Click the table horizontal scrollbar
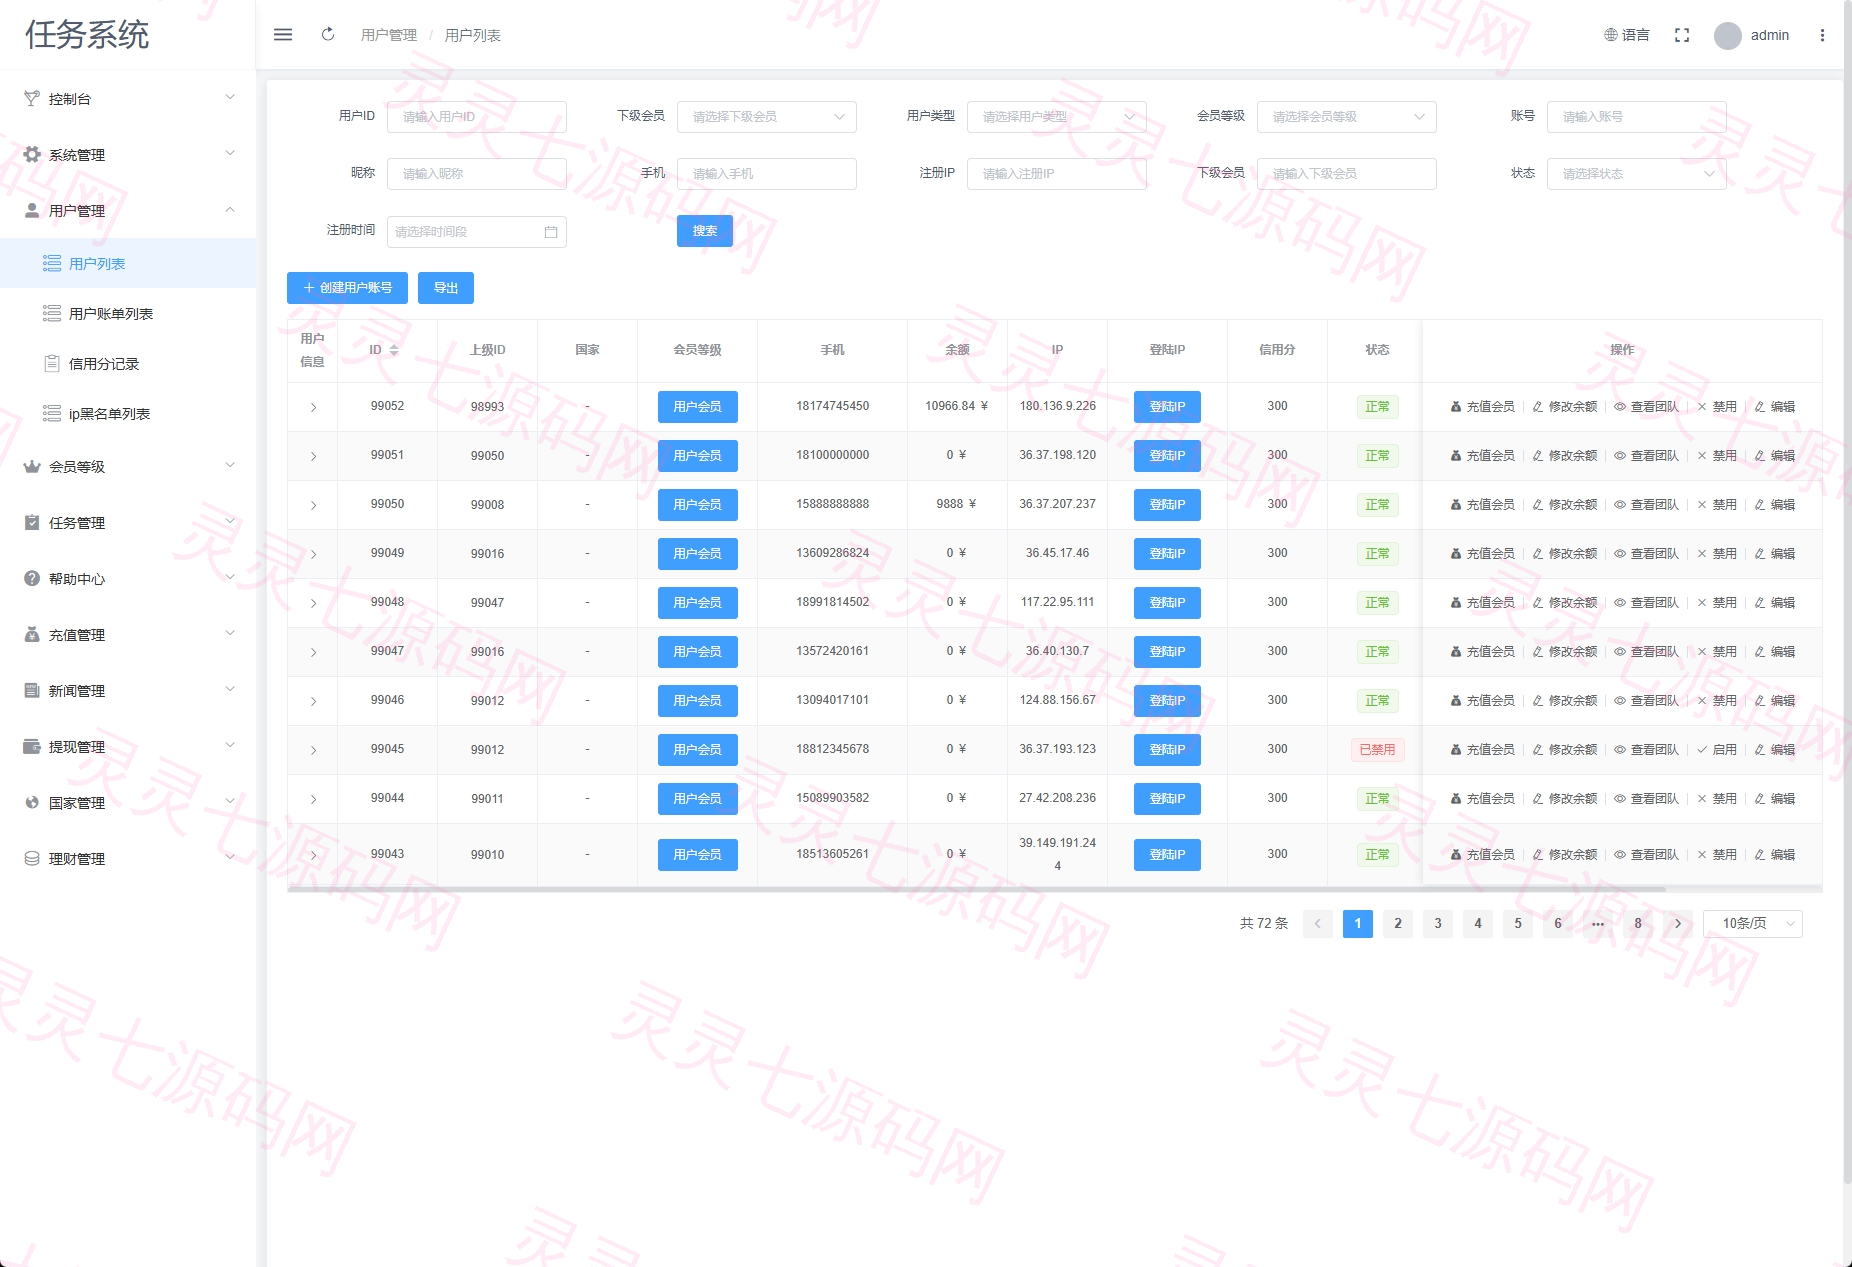This screenshot has height=1267, width=1852. 977,889
